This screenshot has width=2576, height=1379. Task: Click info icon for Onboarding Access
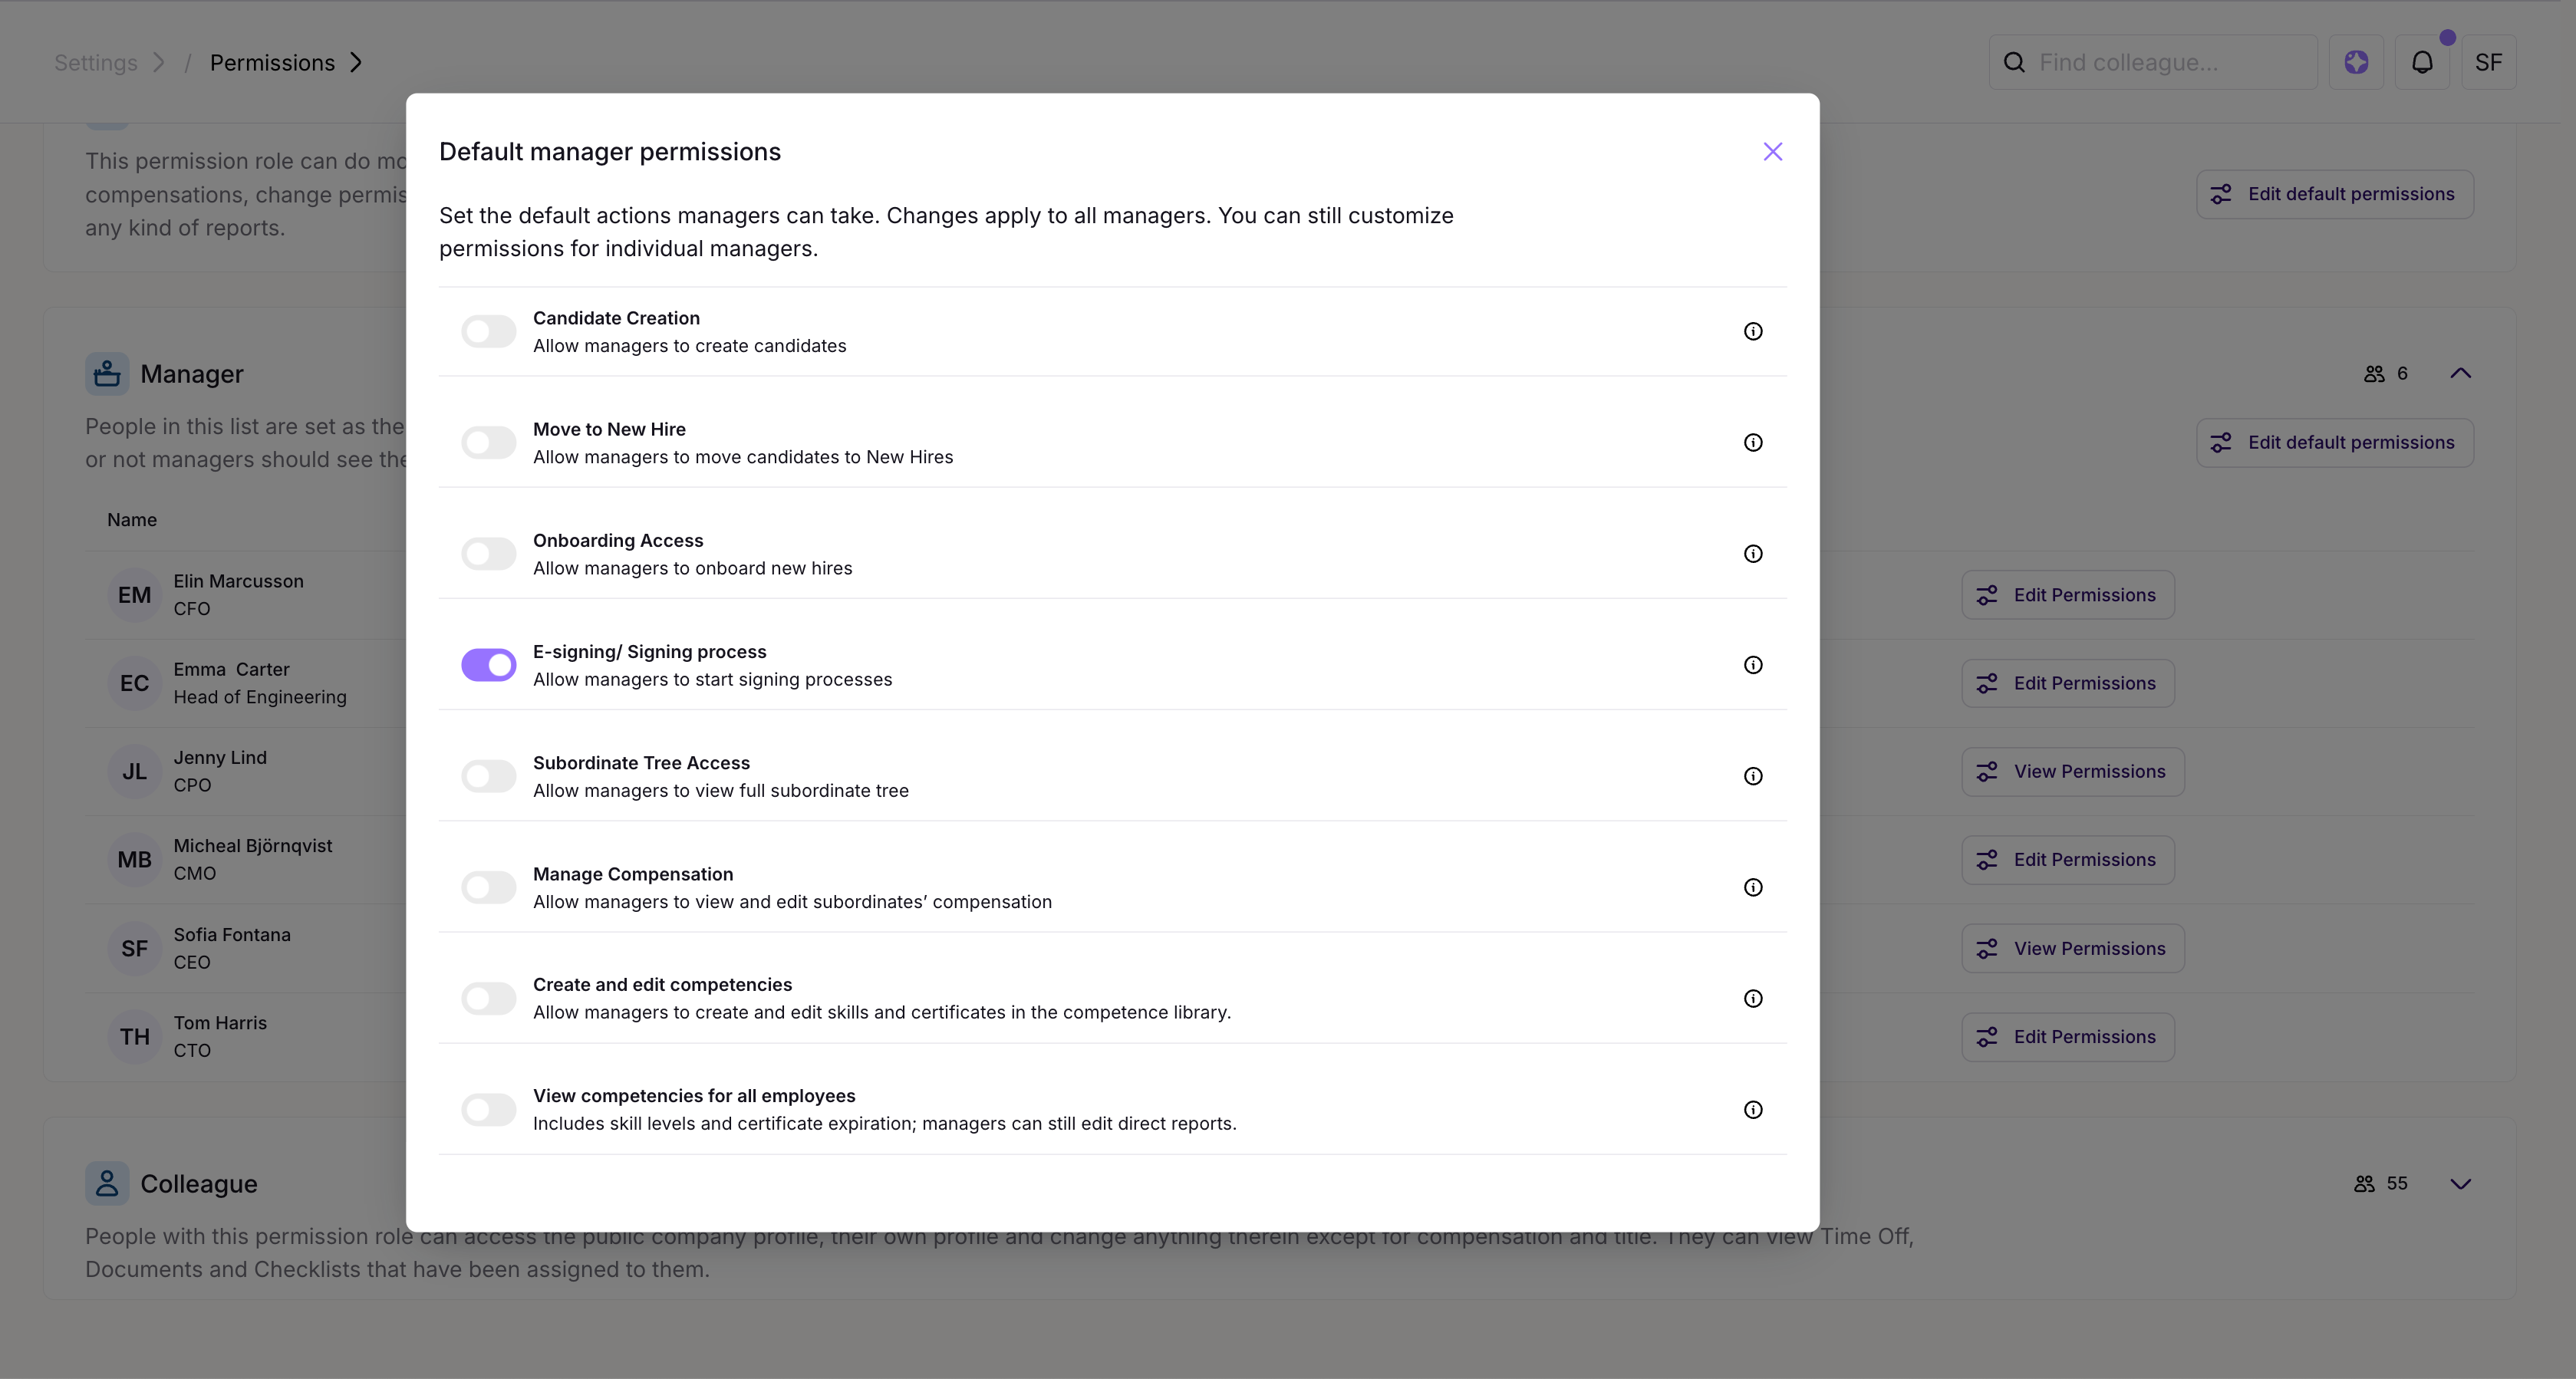click(x=1752, y=554)
